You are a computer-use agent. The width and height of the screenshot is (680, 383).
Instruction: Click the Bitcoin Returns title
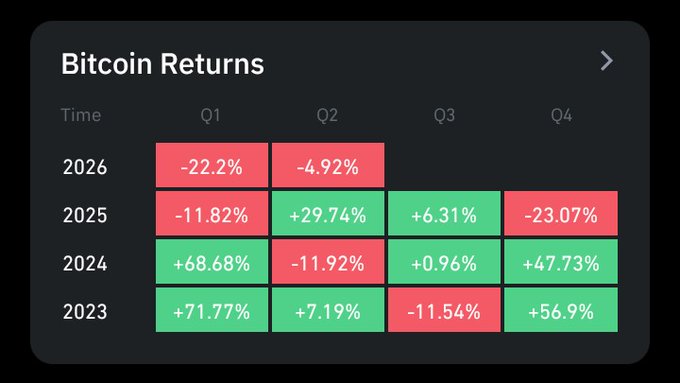(x=163, y=64)
